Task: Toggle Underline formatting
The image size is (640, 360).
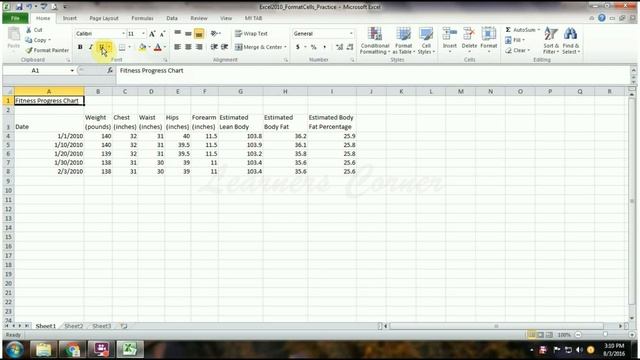Action: (102, 47)
